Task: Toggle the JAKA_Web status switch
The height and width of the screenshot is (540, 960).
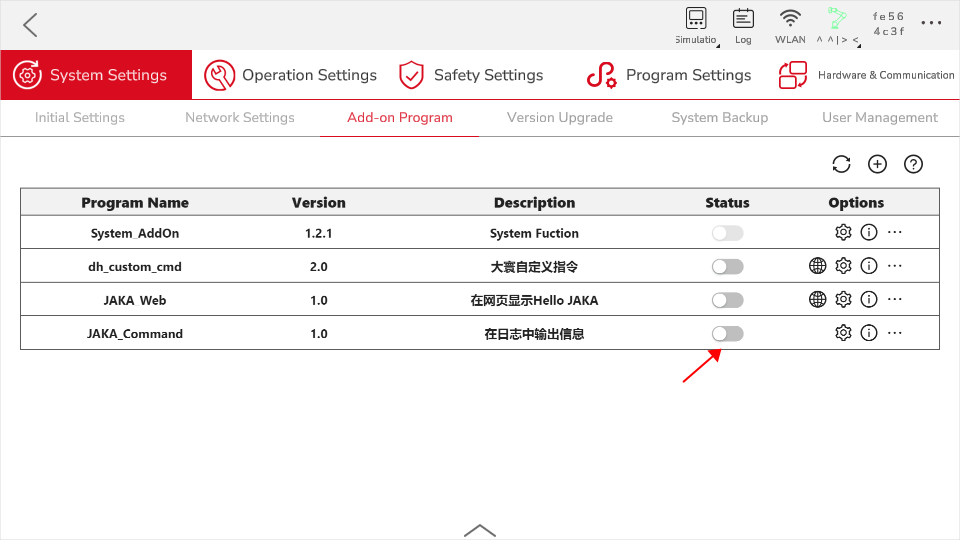Action: point(727,300)
